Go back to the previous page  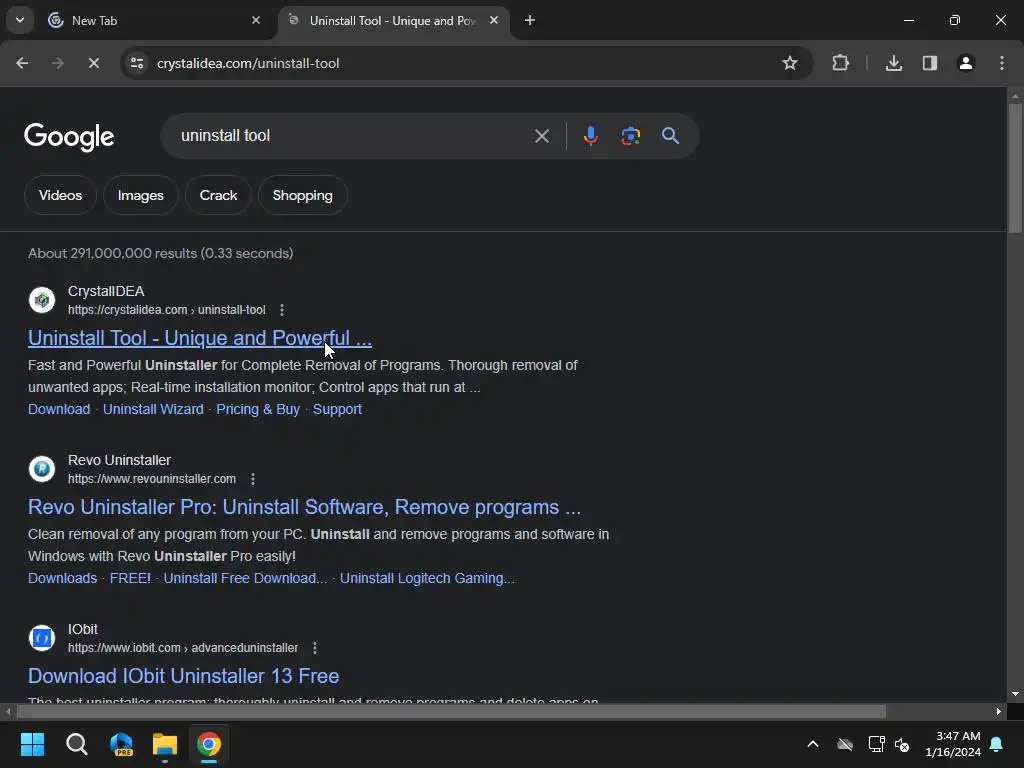[22, 63]
